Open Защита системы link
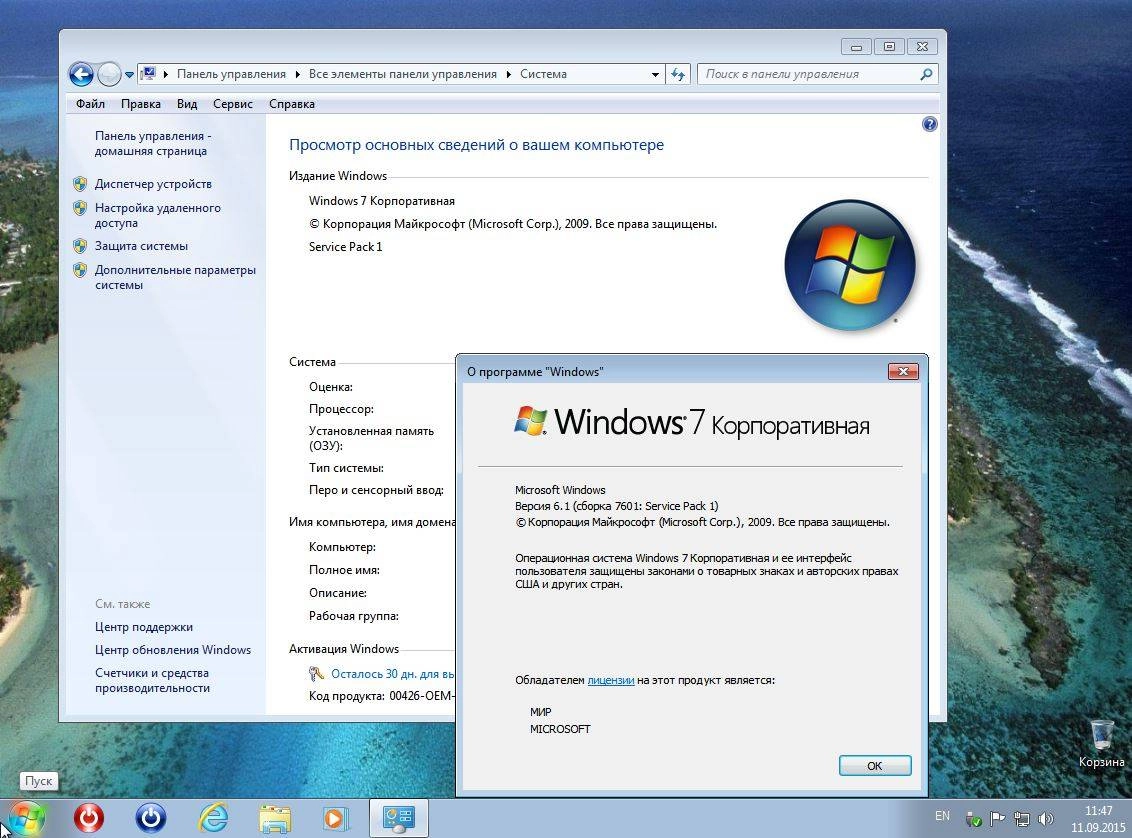 click(142, 246)
